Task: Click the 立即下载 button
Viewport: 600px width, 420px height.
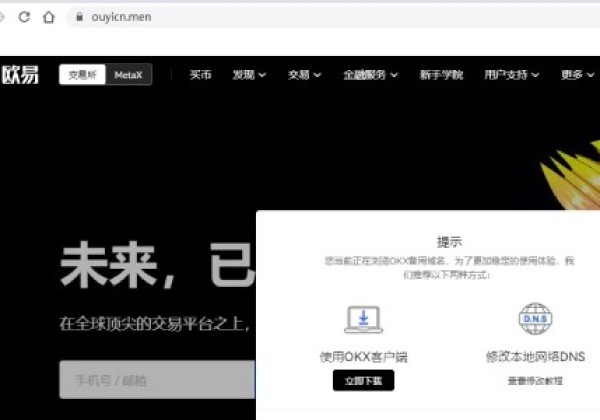Action: click(364, 381)
